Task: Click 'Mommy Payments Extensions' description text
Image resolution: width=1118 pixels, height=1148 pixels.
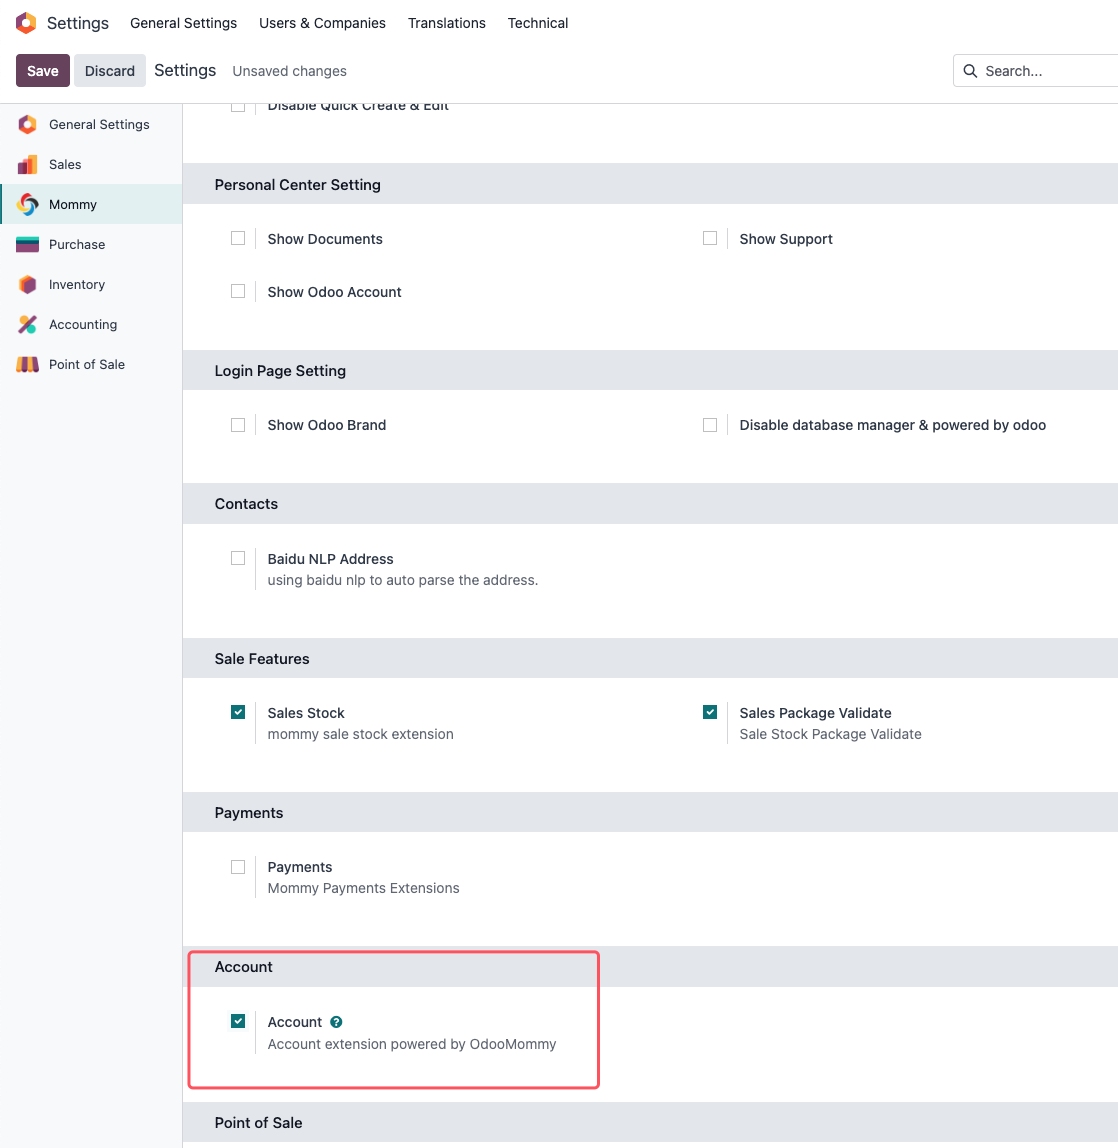Action: pyautogui.click(x=363, y=888)
